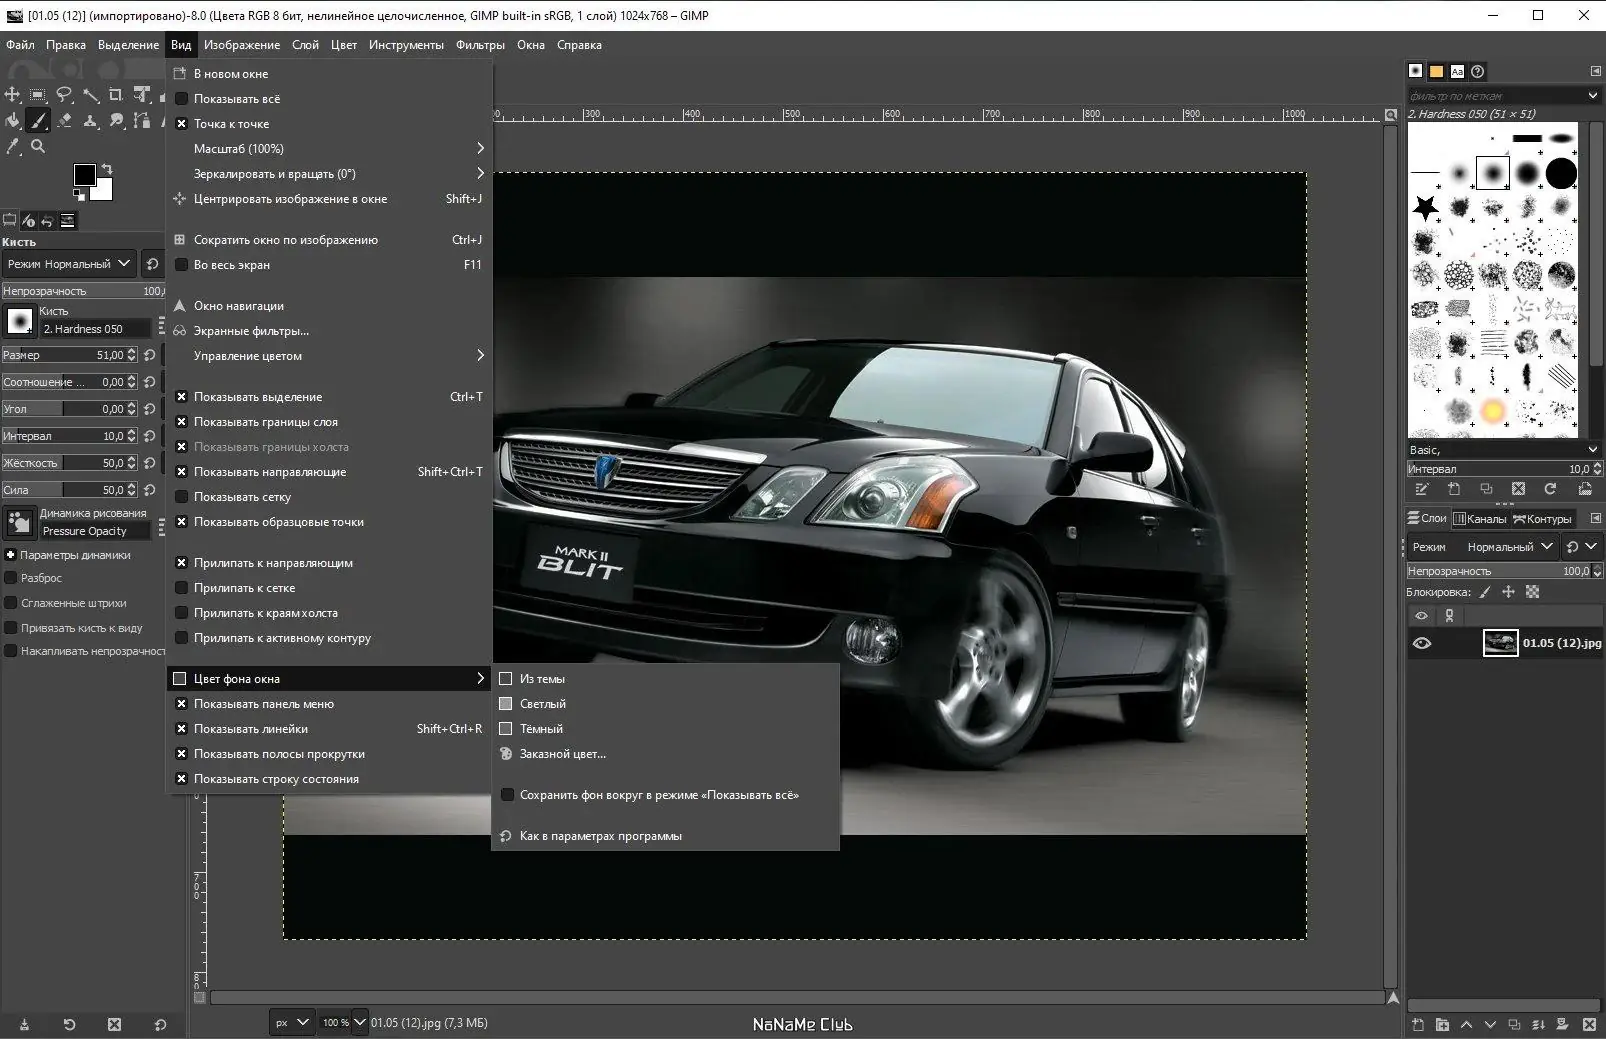Select the Move tool in the toolbox

[12, 95]
